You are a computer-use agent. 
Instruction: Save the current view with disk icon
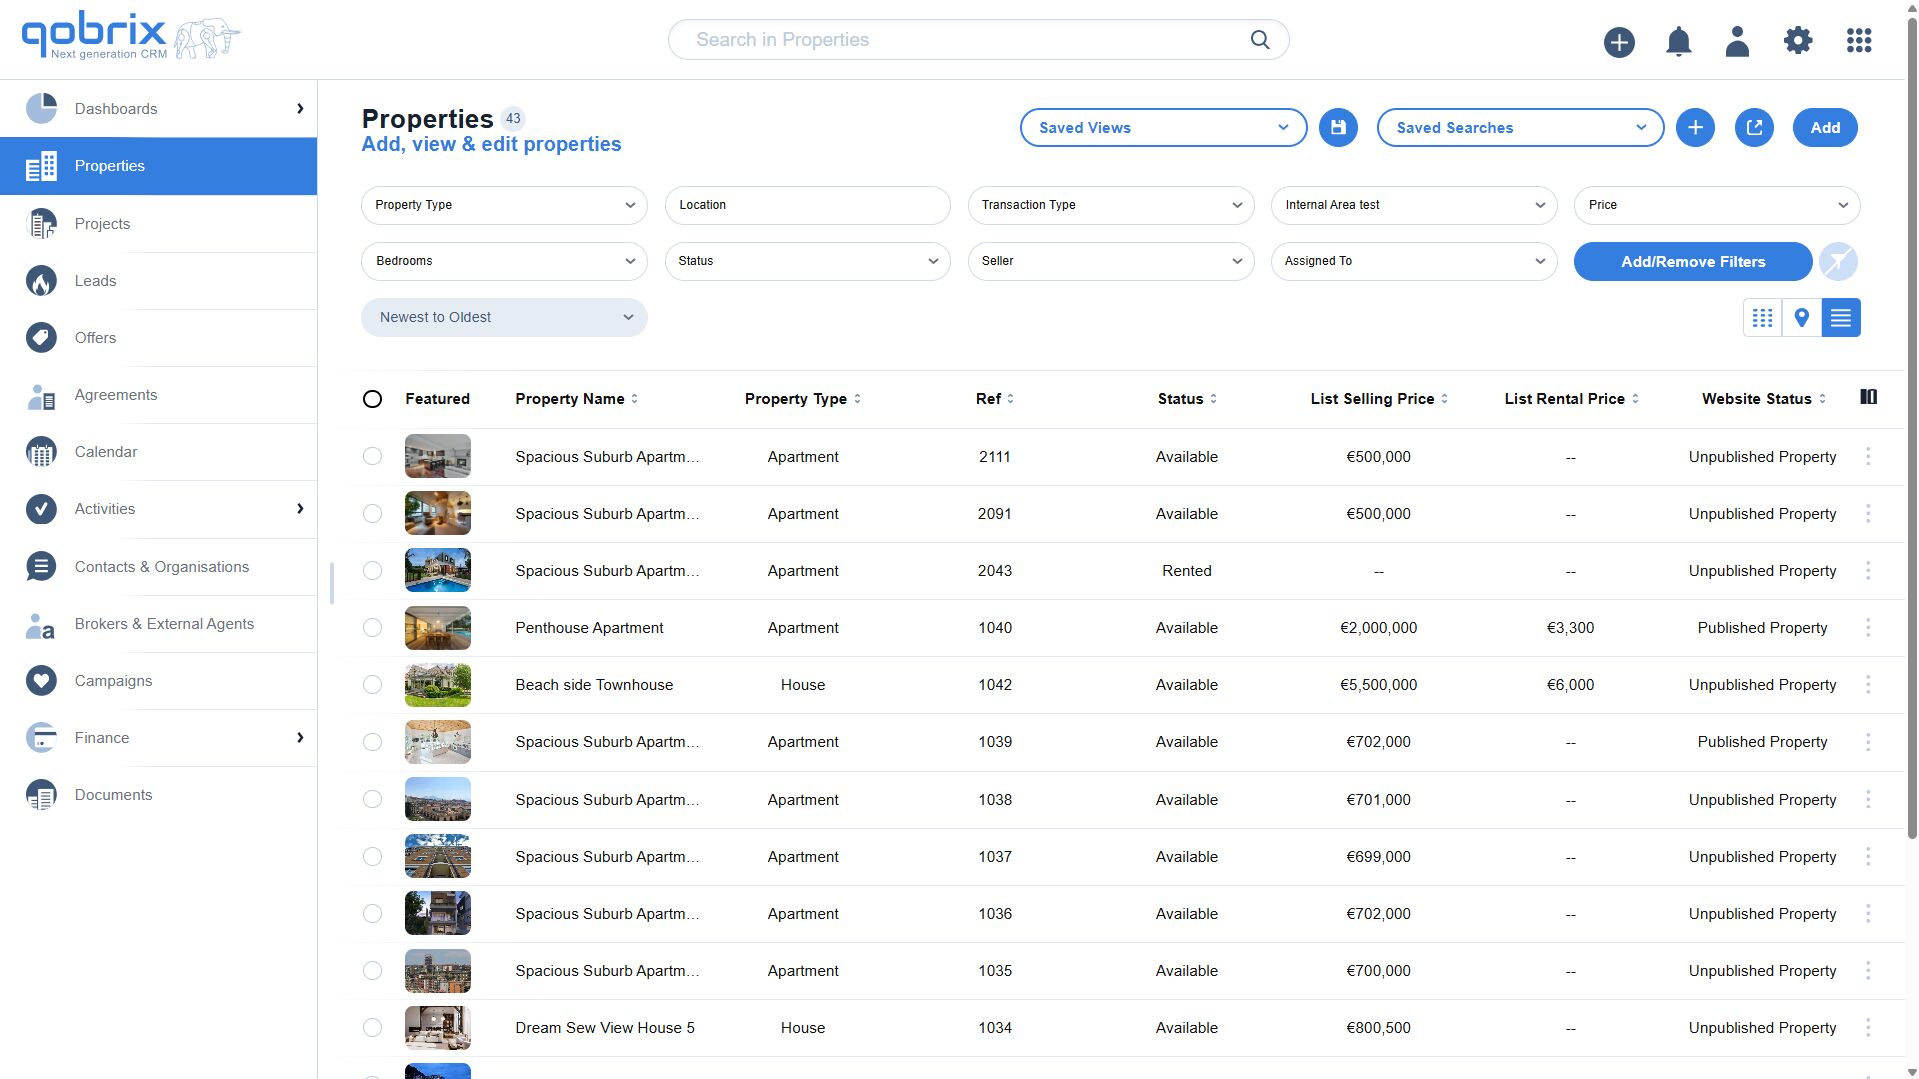1338,128
